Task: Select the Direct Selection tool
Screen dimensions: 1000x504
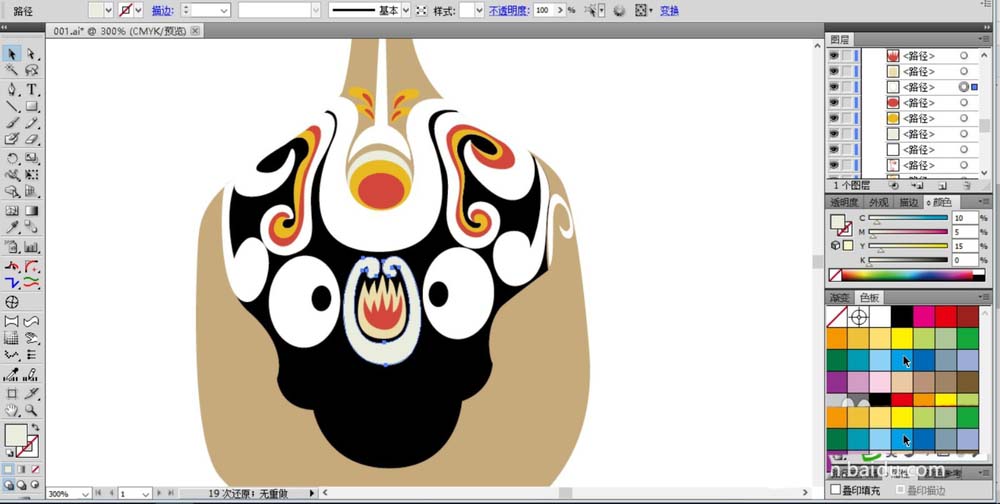Action: coord(32,54)
